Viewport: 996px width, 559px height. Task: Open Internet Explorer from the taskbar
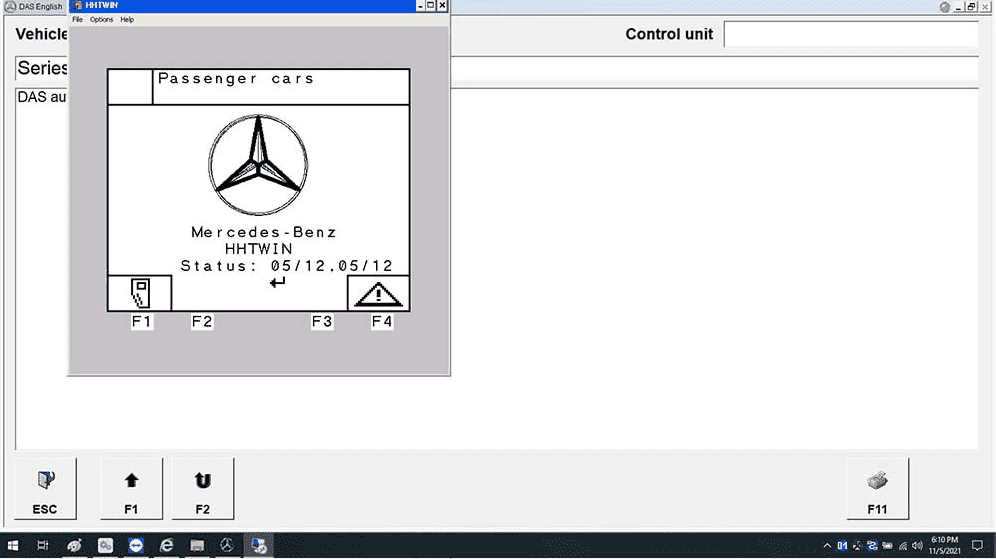166,546
